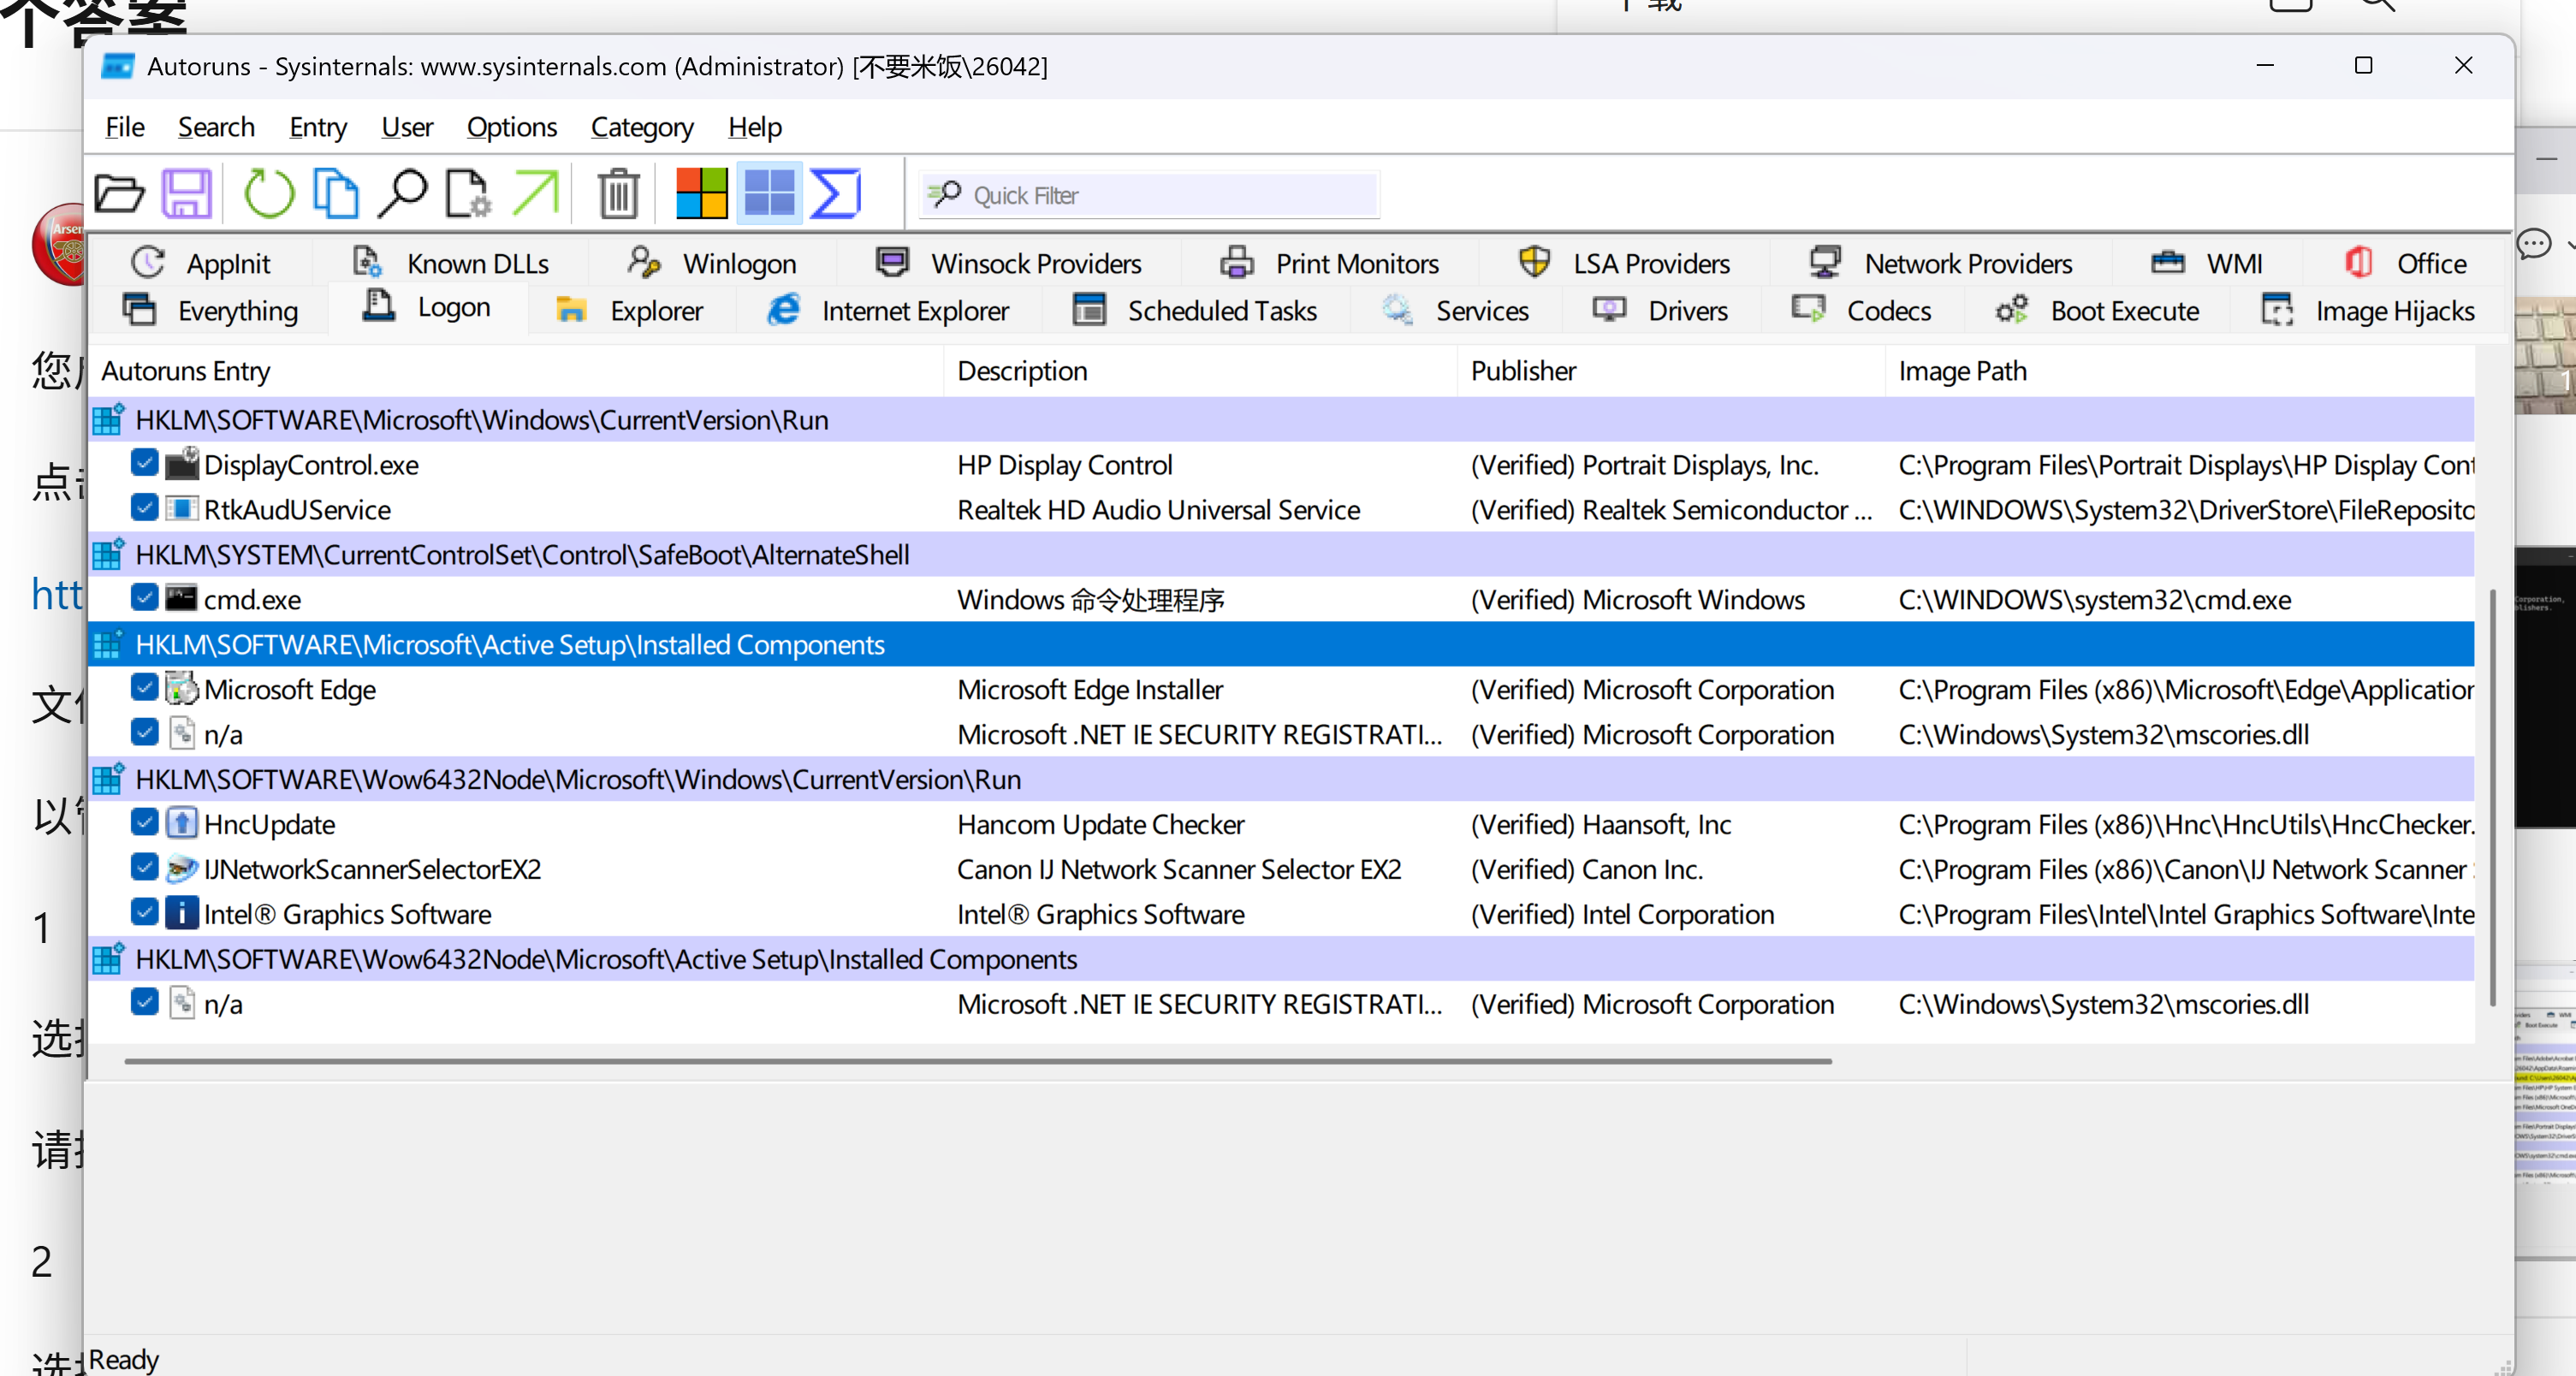Click the green Jump to Entry arrow icon

click(536, 193)
